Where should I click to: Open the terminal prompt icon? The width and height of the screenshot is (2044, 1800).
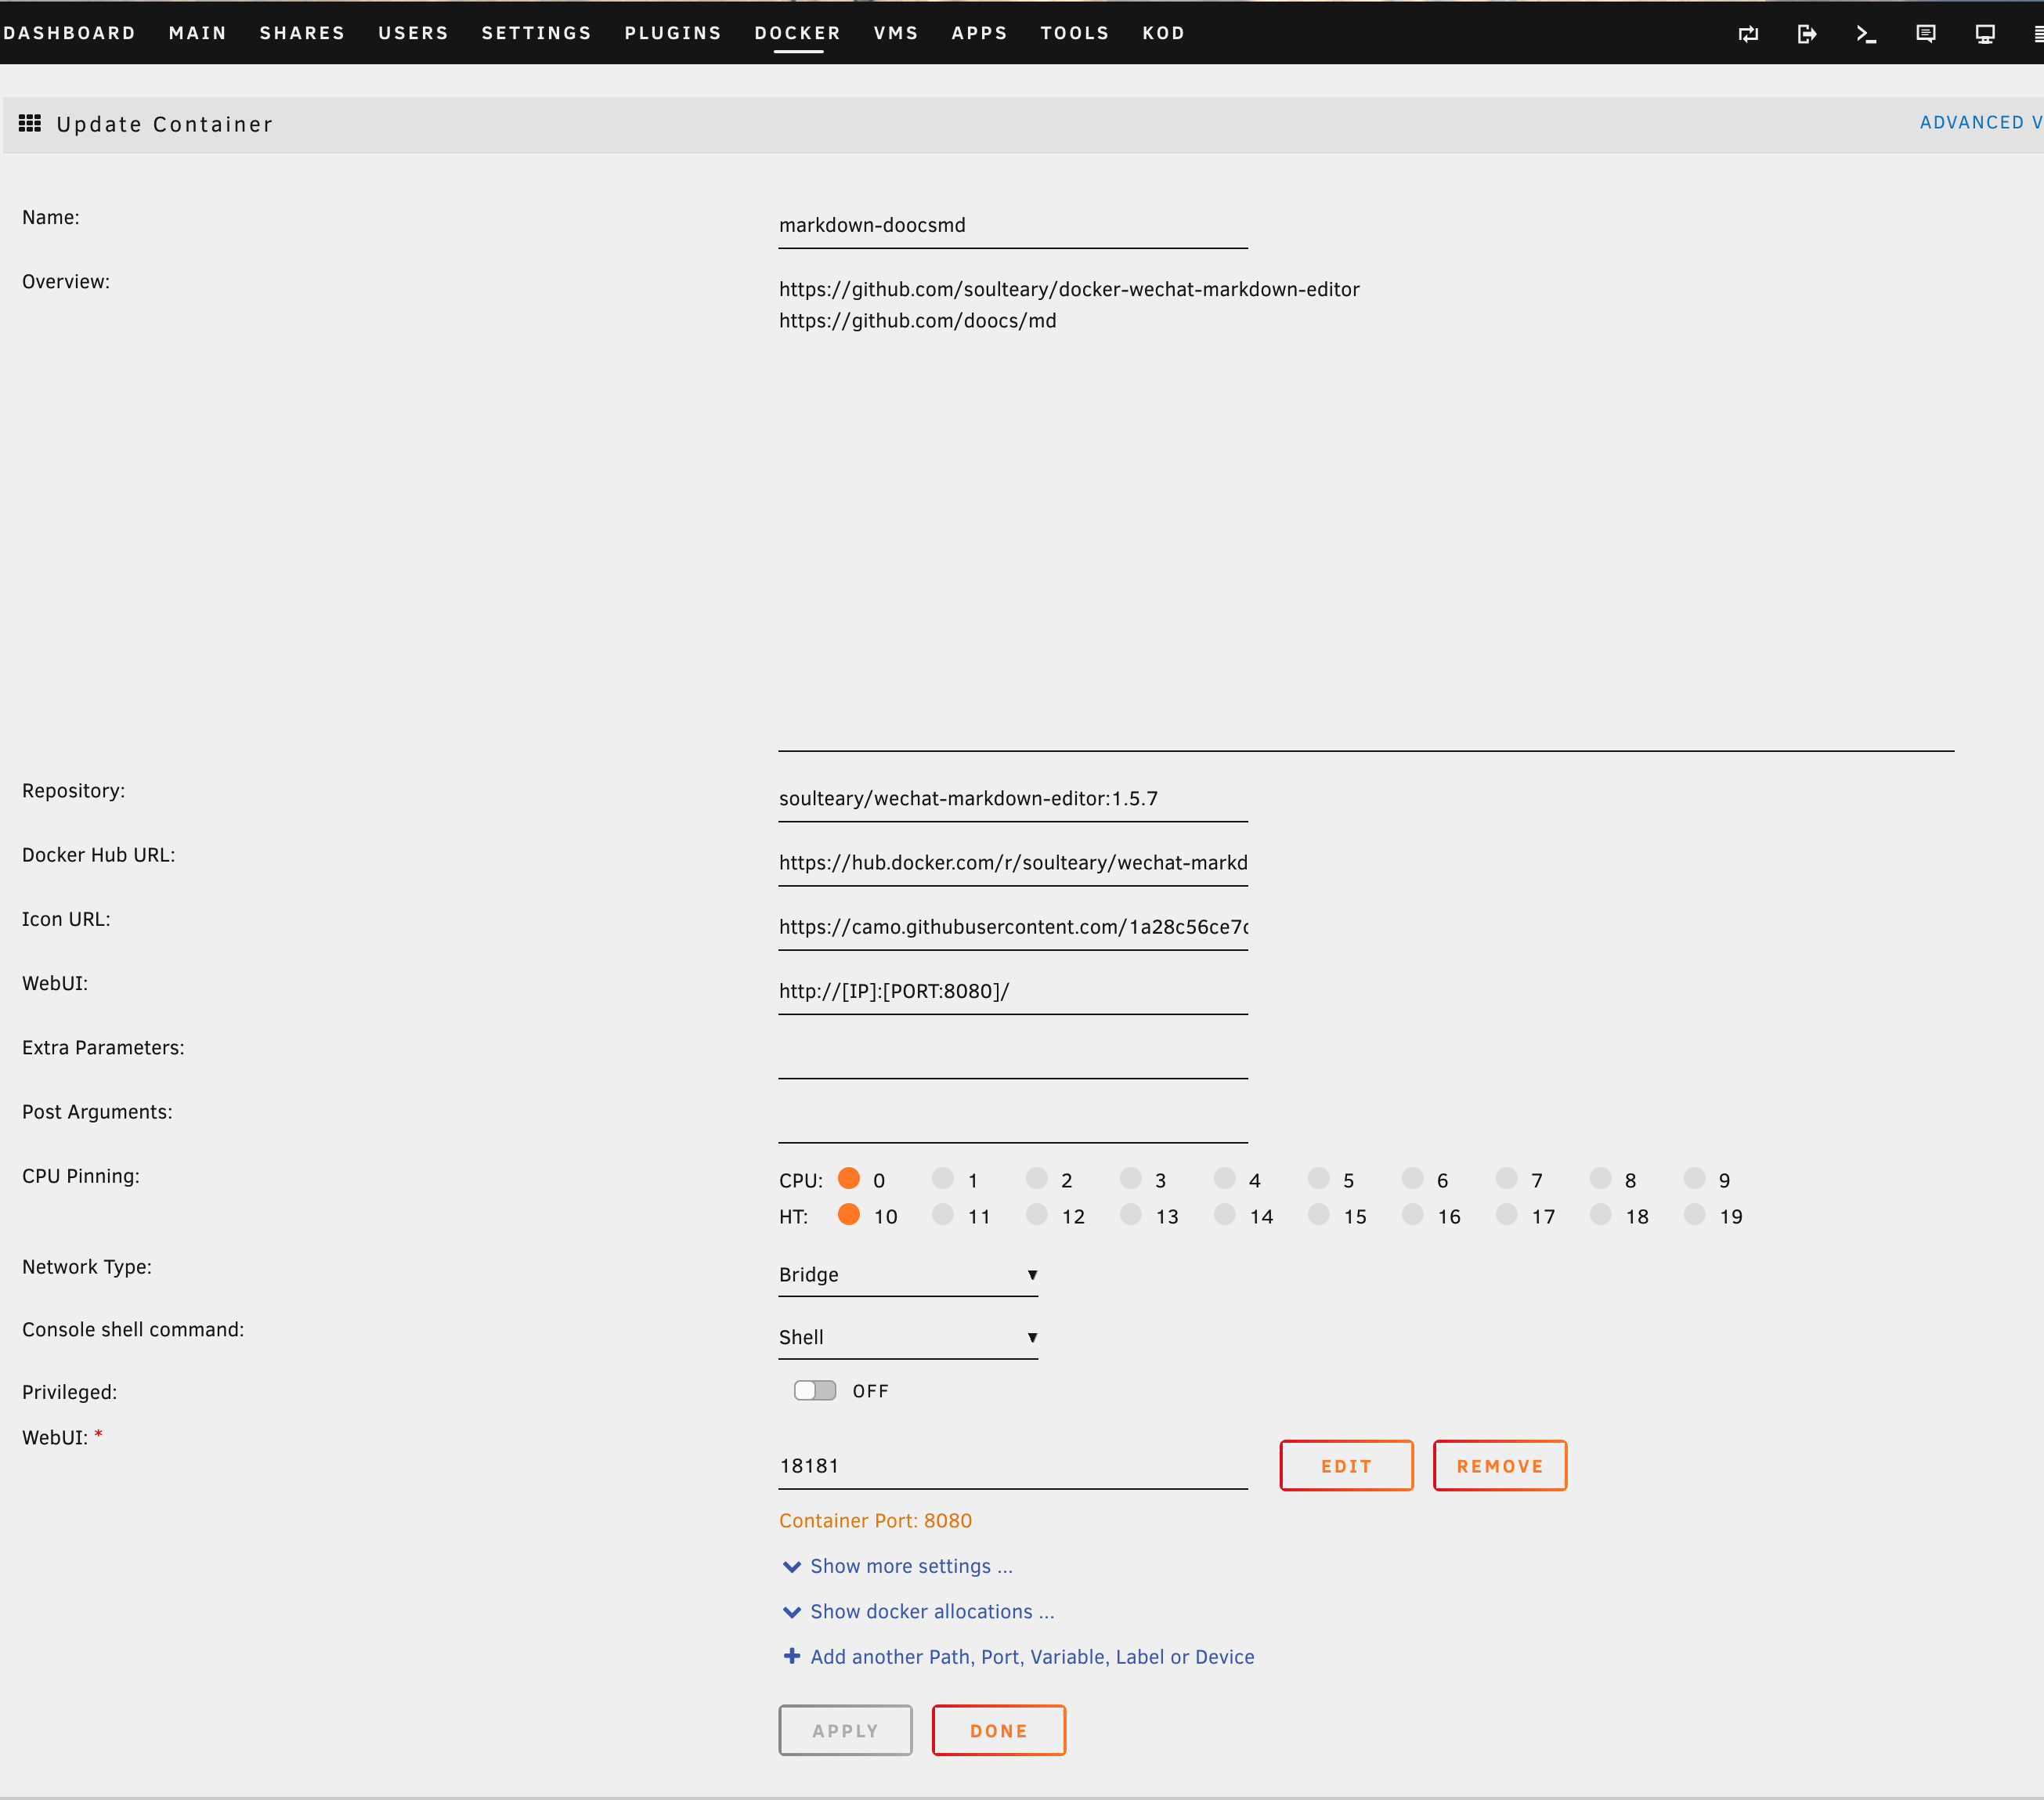(x=1866, y=34)
